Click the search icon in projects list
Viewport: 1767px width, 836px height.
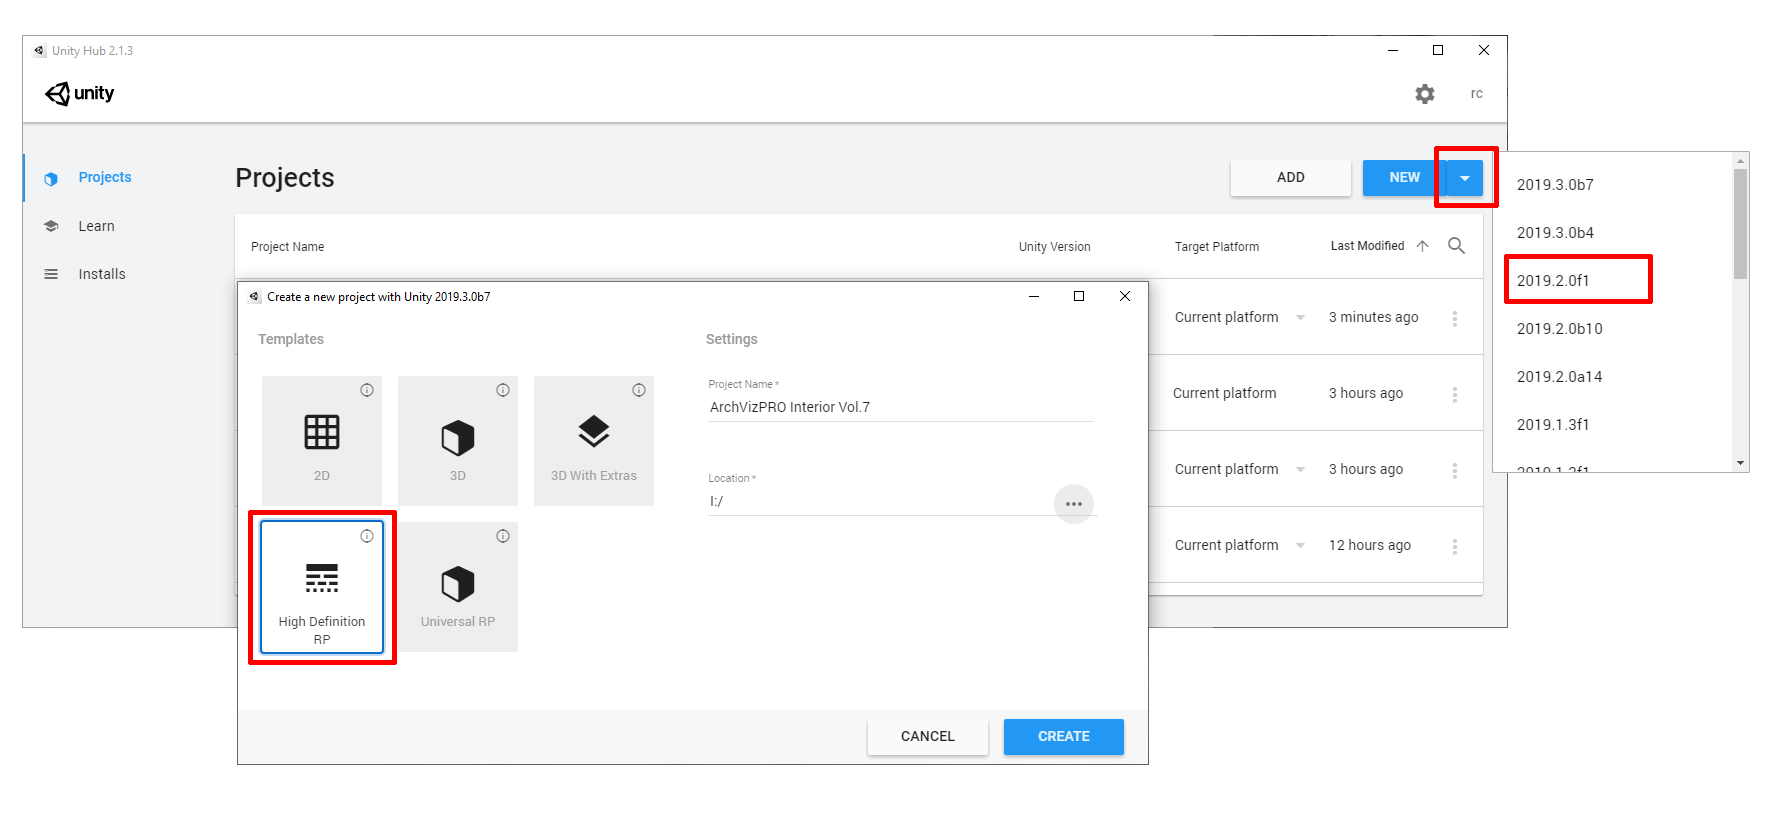click(x=1456, y=246)
